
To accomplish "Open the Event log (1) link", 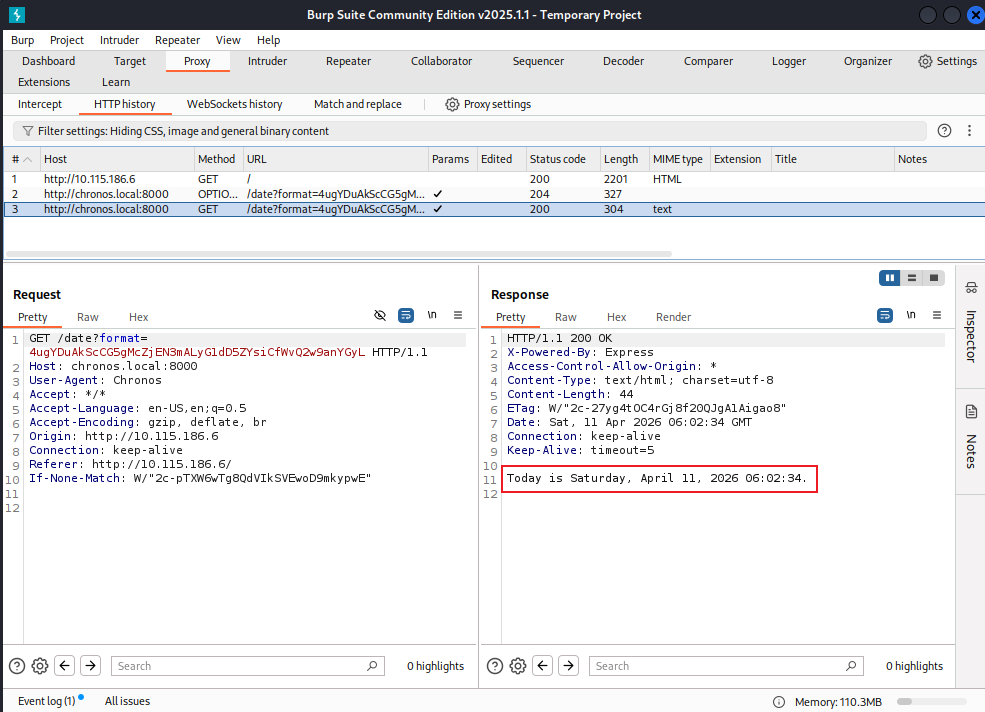I will pos(46,701).
